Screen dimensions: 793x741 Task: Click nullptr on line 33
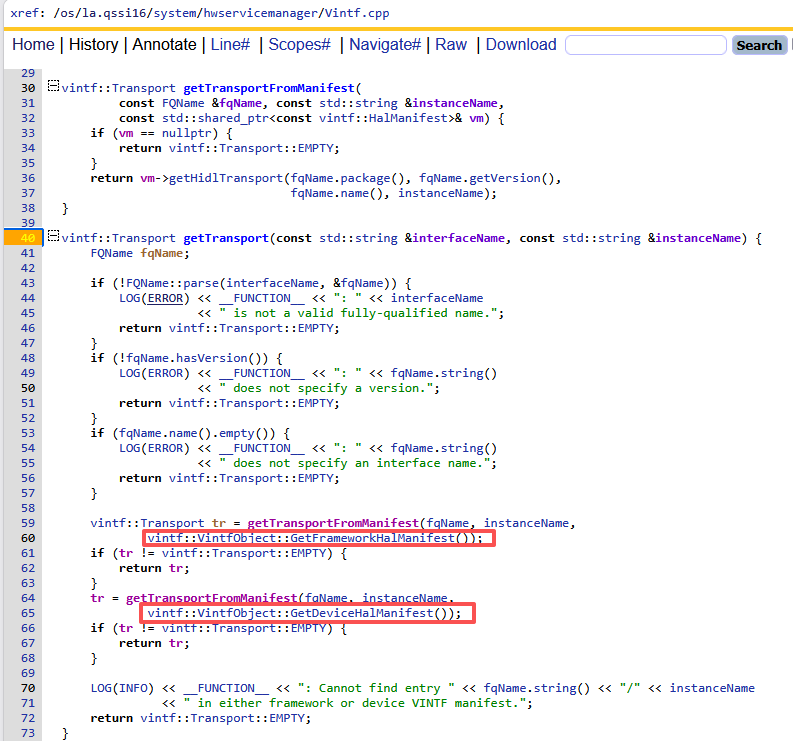pos(187,133)
